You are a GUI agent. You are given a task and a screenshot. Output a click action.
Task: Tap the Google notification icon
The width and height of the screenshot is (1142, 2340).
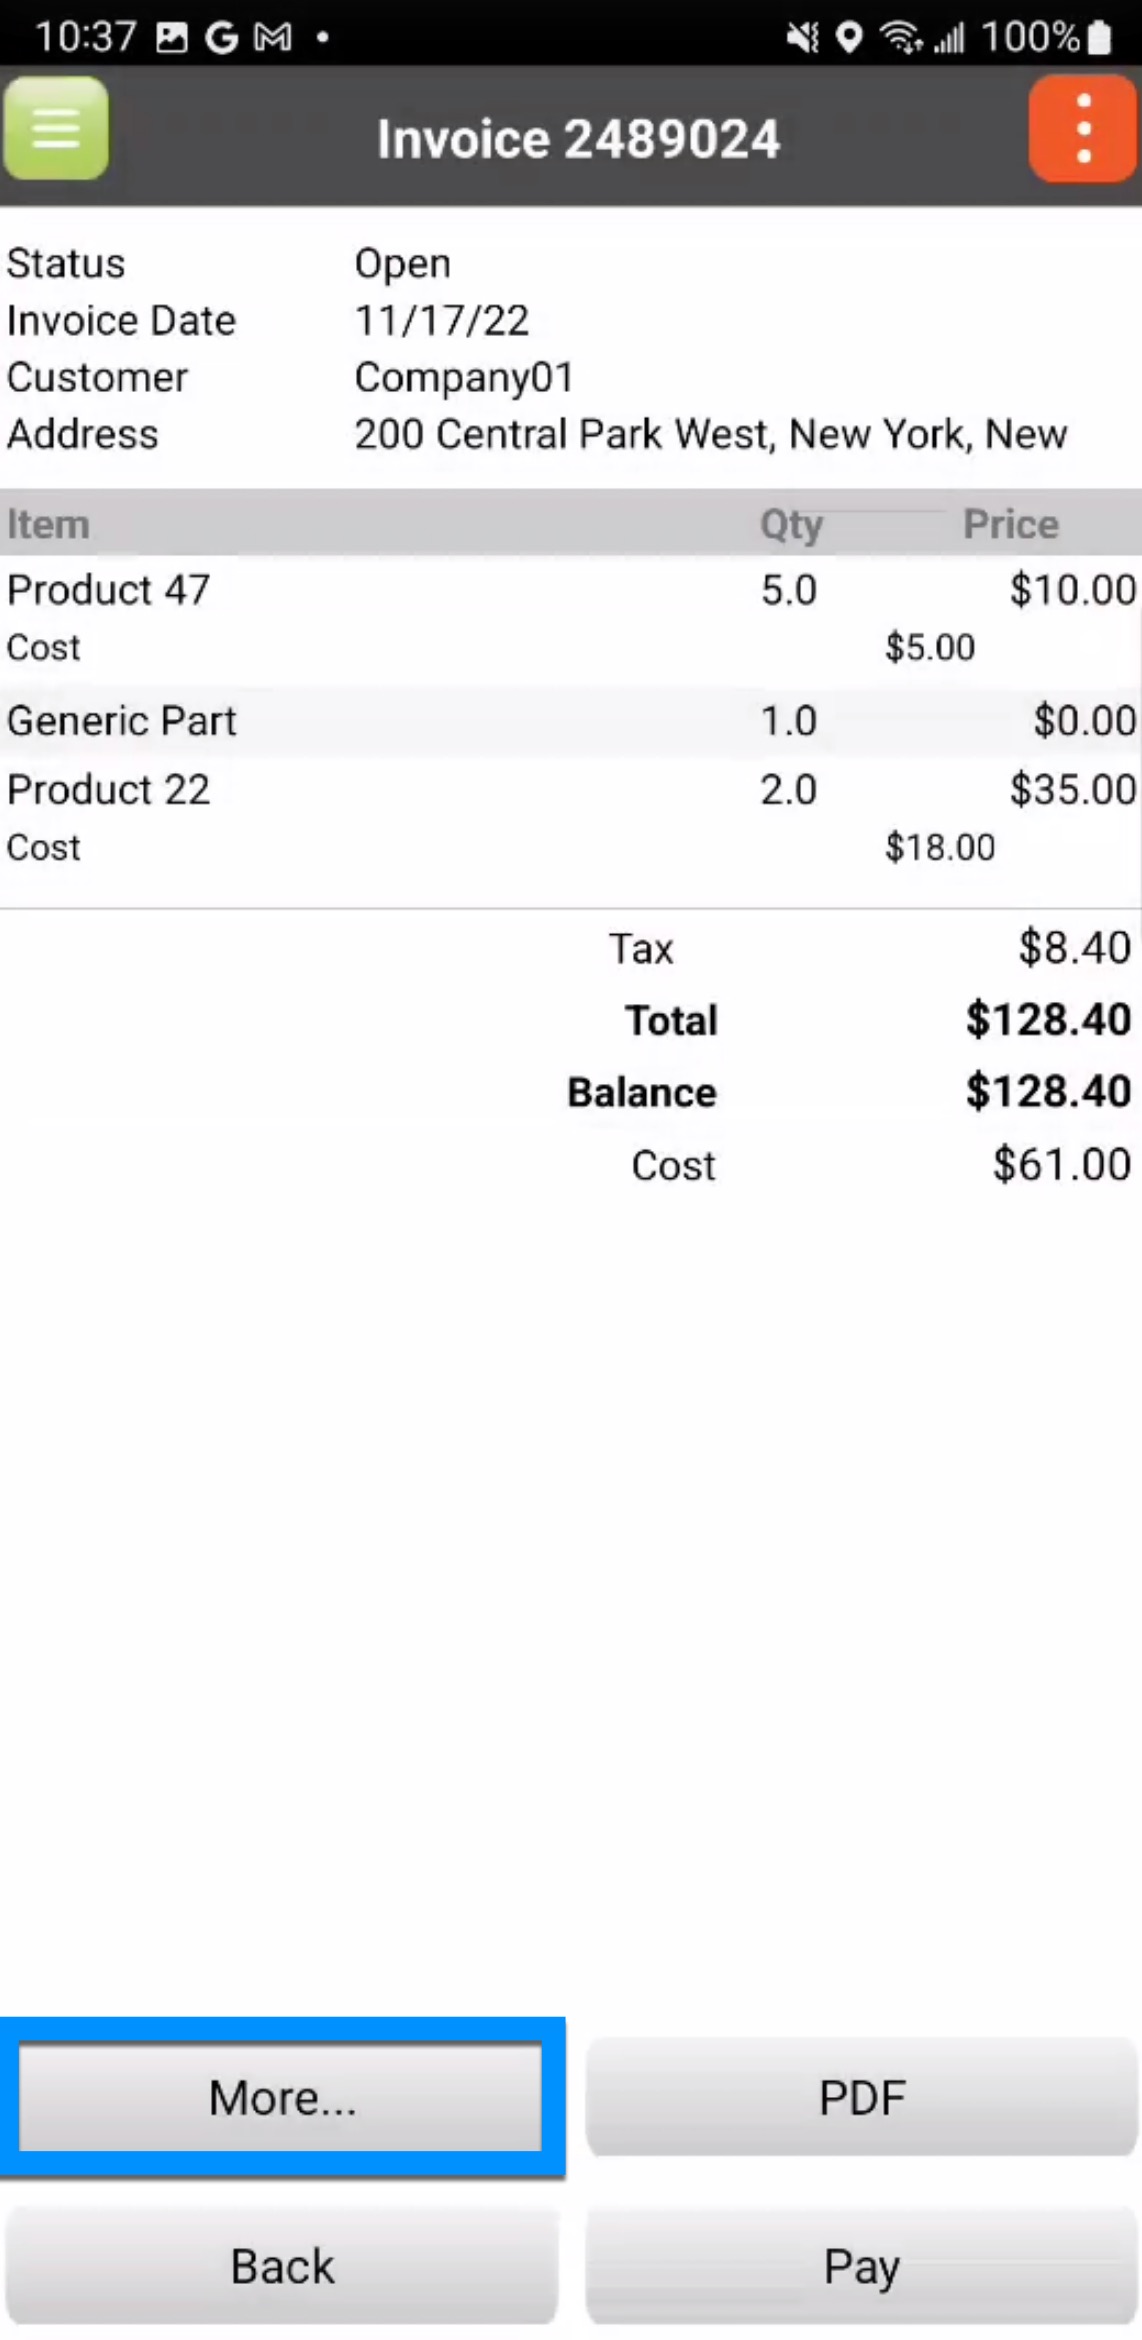pos(221,38)
